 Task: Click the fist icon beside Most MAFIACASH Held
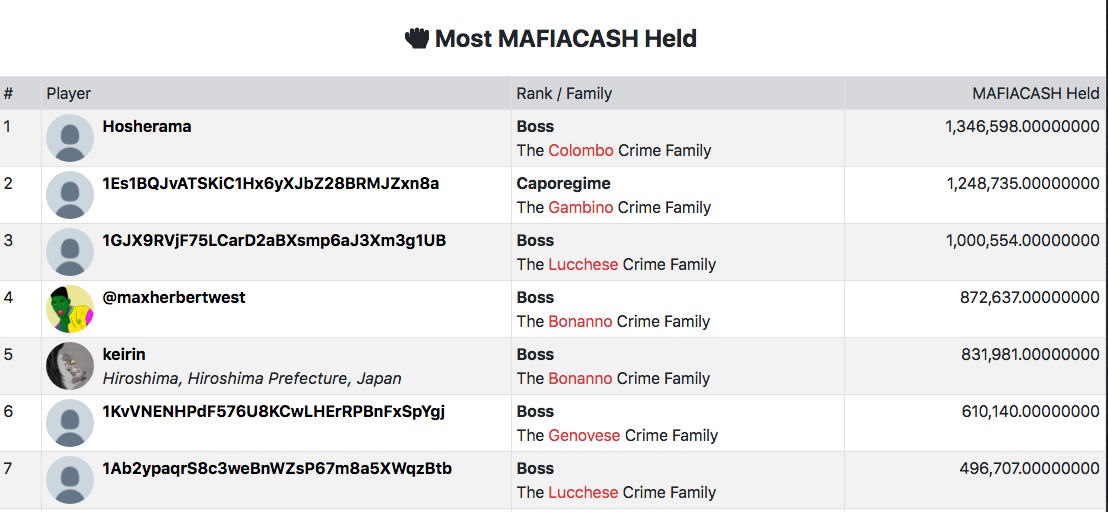click(417, 37)
